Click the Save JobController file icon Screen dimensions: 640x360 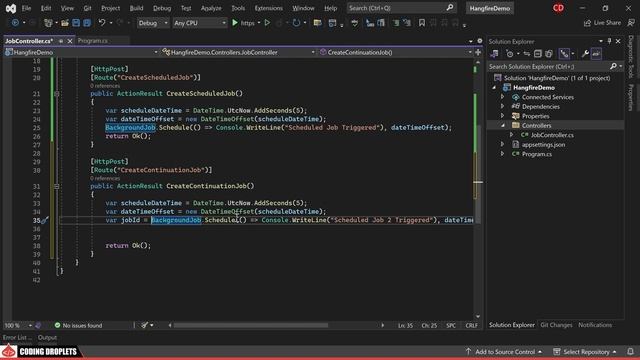[76, 23]
